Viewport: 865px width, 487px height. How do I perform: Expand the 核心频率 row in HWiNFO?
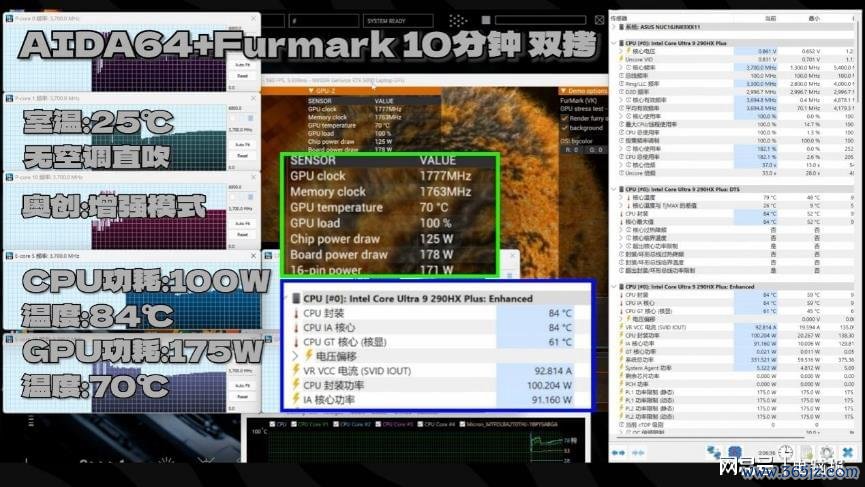pos(621,67)
